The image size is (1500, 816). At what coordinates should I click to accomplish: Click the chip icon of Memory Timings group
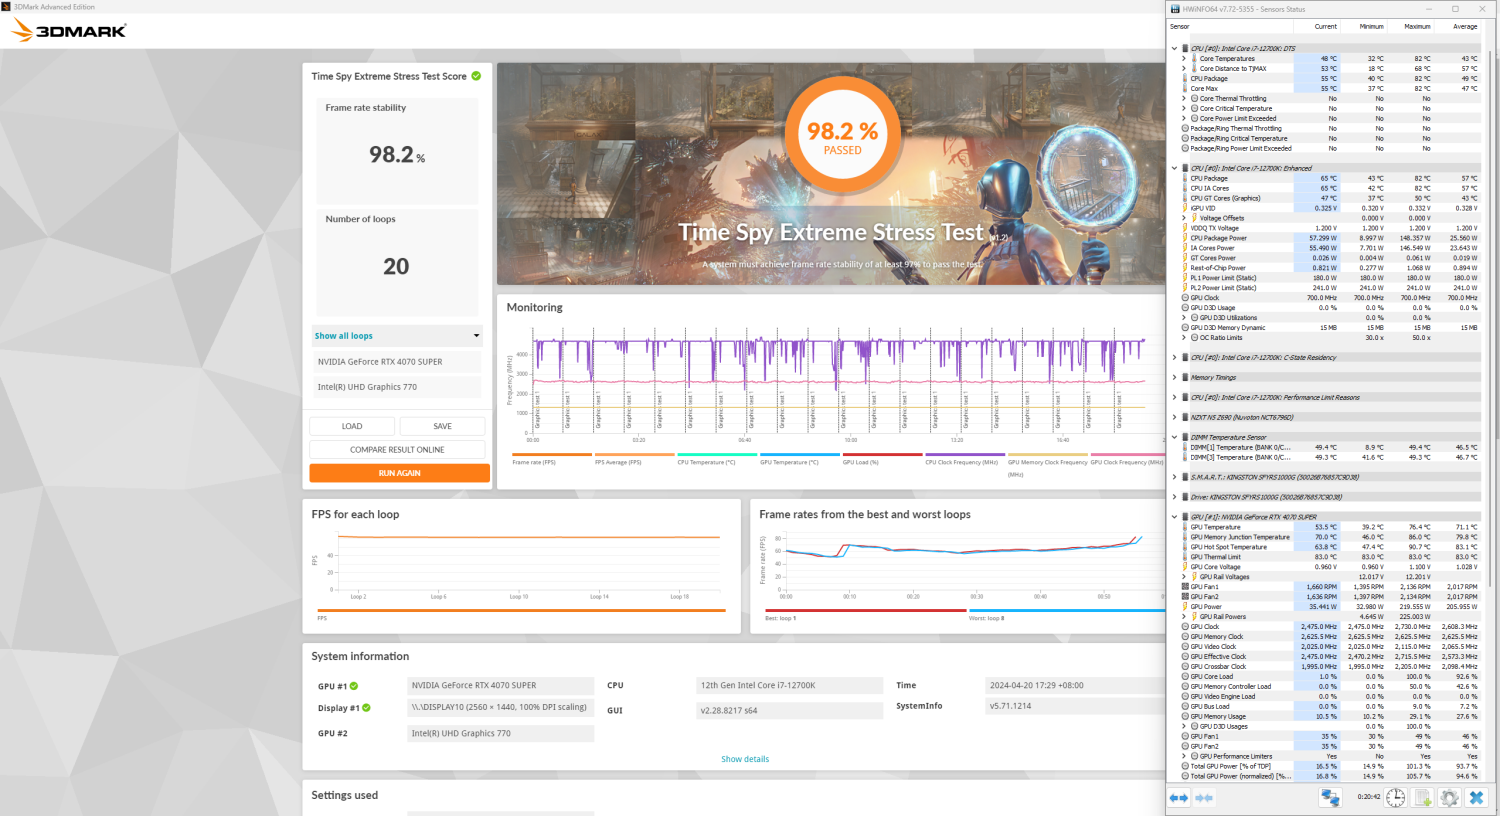tap(1186, 377)
